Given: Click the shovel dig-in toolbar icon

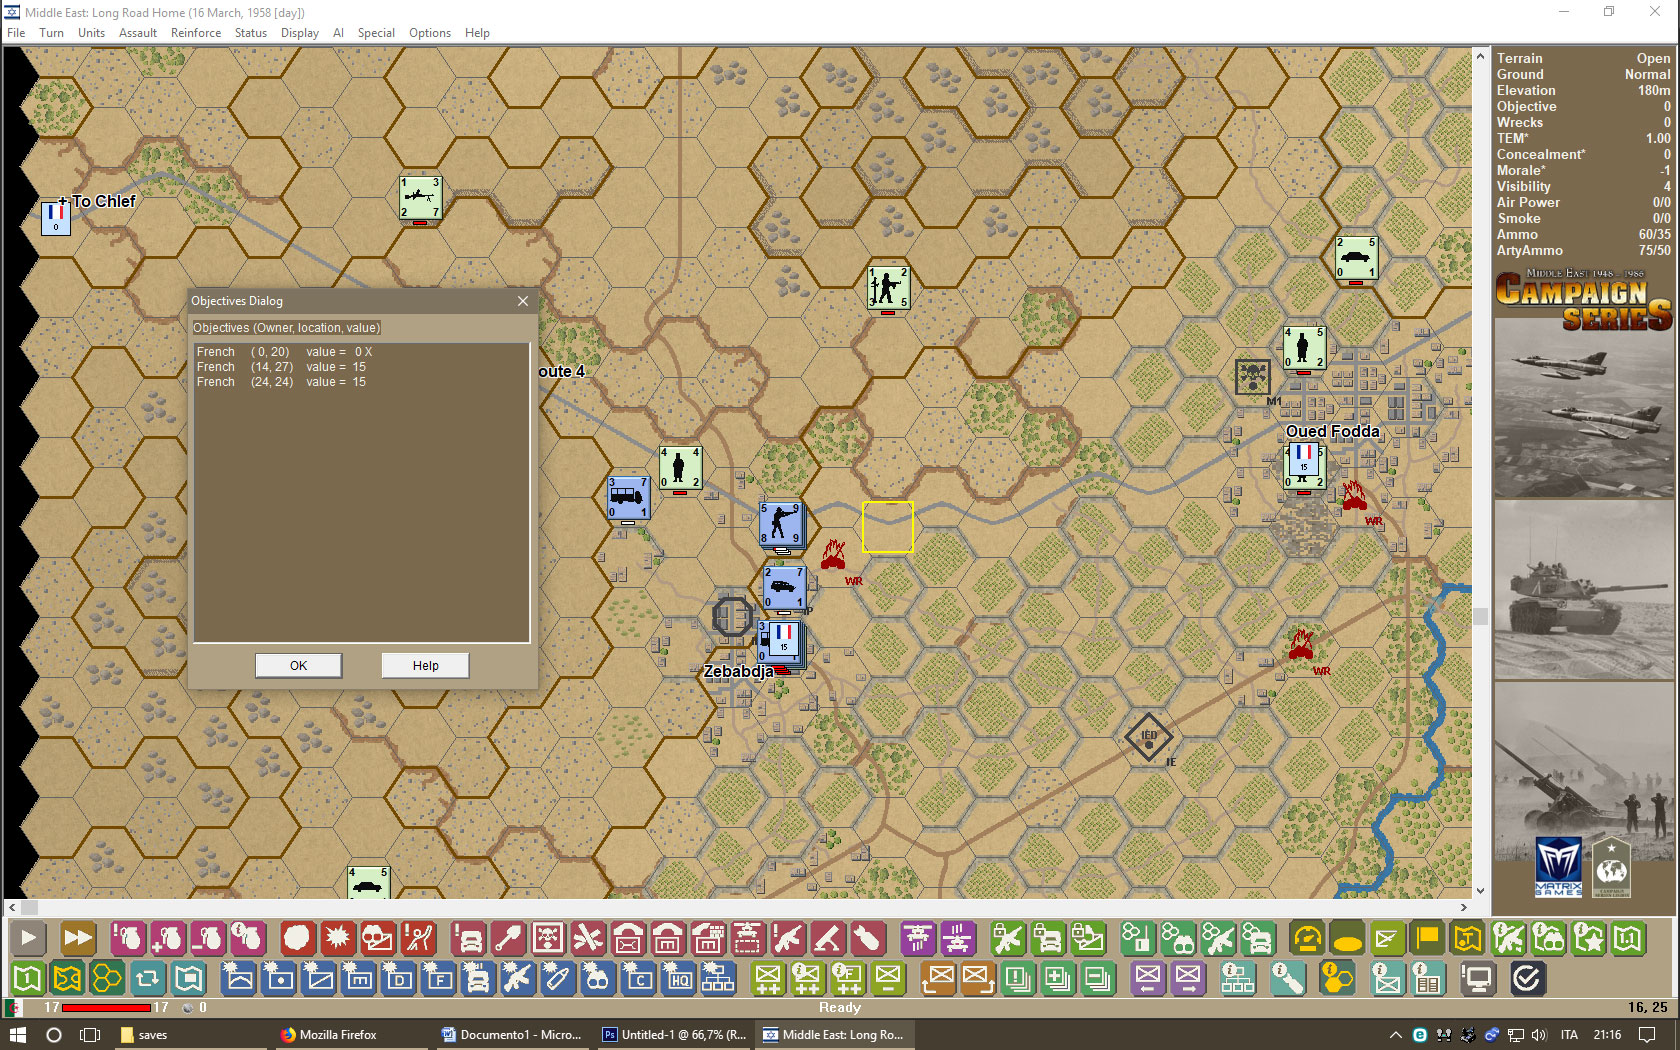Looking at the screenshot, I should click(508, 938).
